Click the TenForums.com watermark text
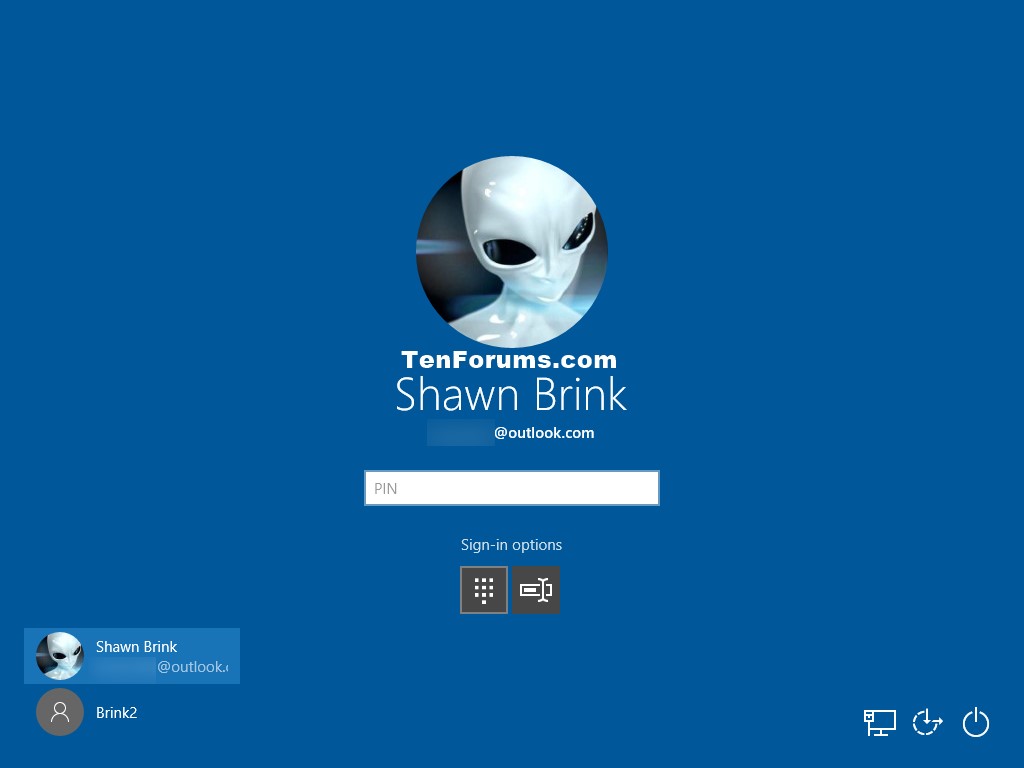The image size is (1024, 768). pos(509,360)
